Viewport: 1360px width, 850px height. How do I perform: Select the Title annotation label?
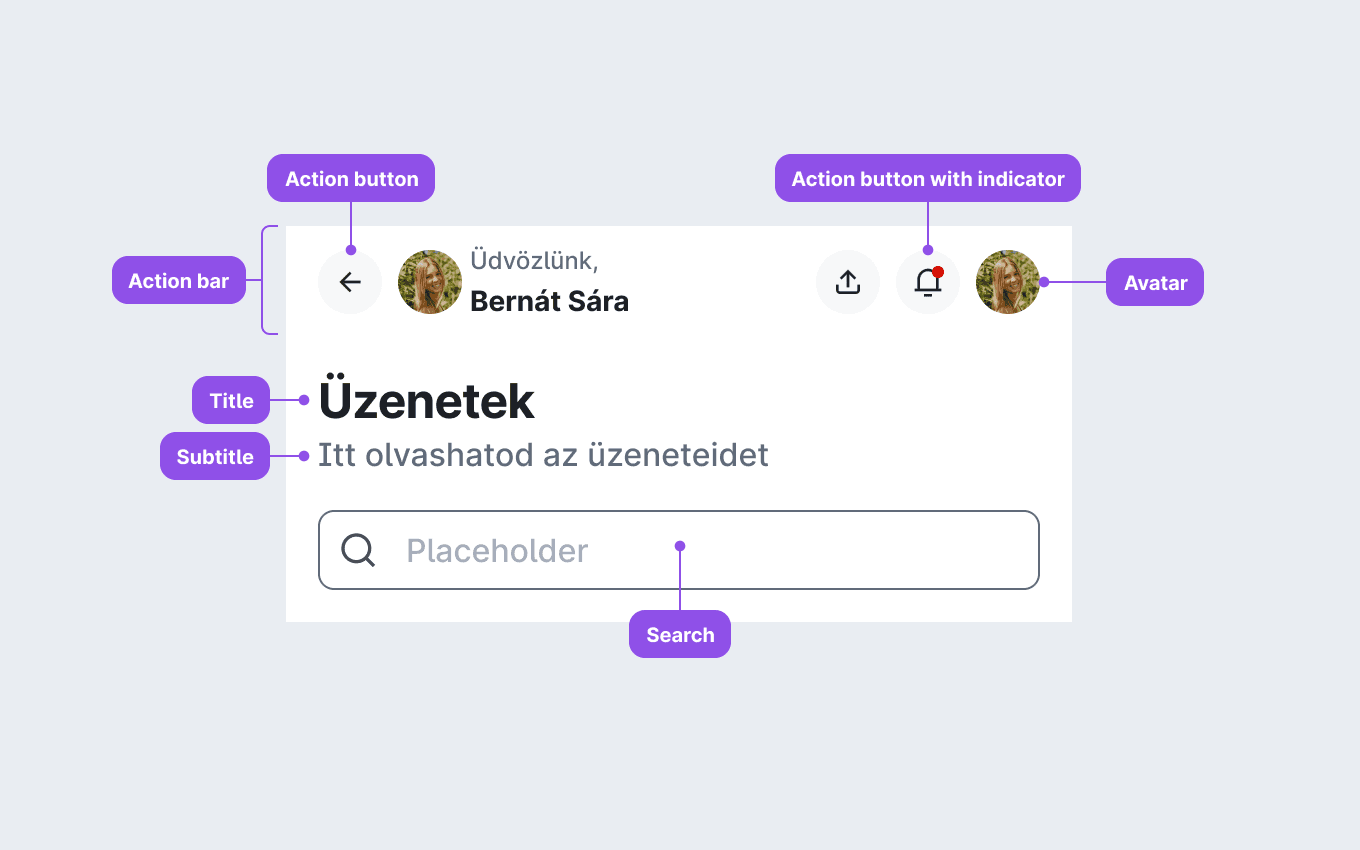pyautogui.click(x=231, y=401)
